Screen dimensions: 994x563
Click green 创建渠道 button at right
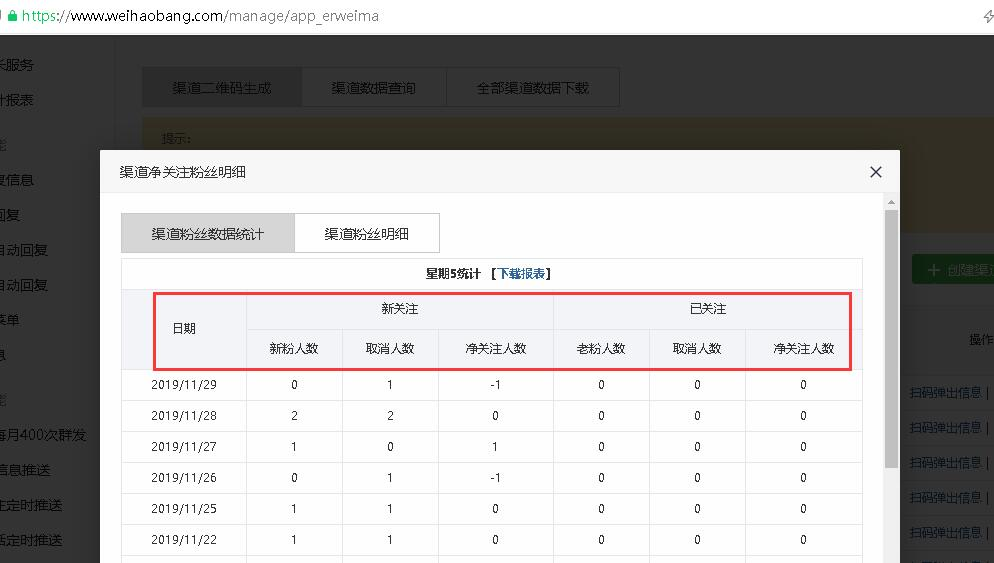pyautogui.click(x=953, y=270)
